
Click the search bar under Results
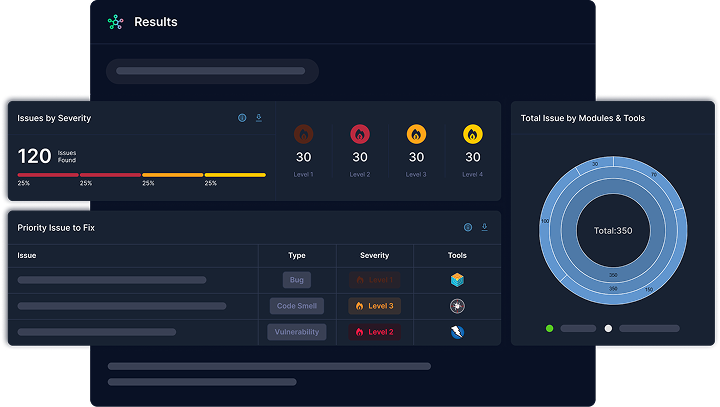[212, 71]
